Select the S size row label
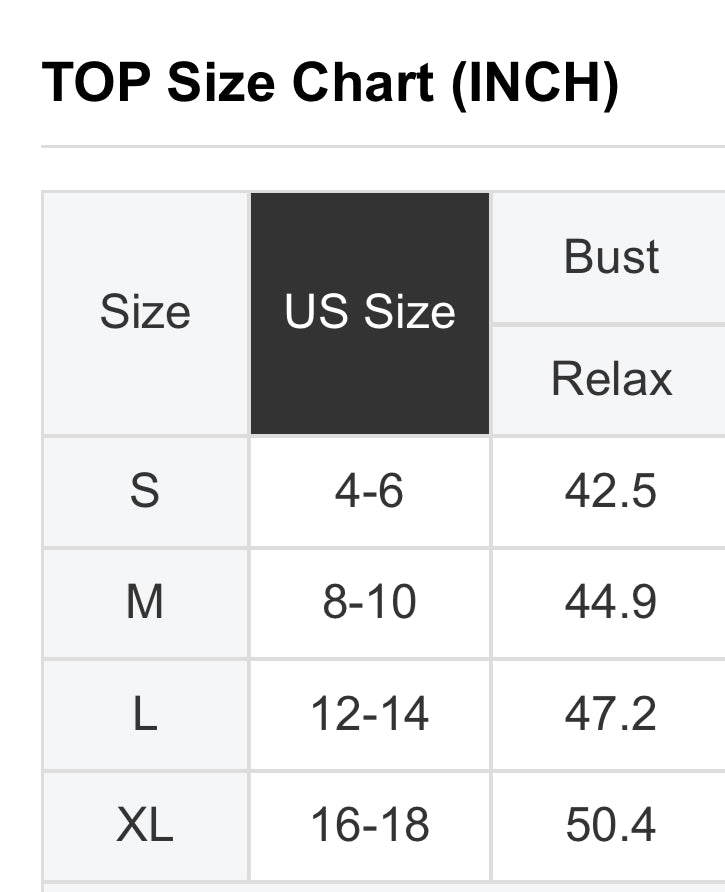Screen dimensions: 725x892 click(x=145, y=492)
